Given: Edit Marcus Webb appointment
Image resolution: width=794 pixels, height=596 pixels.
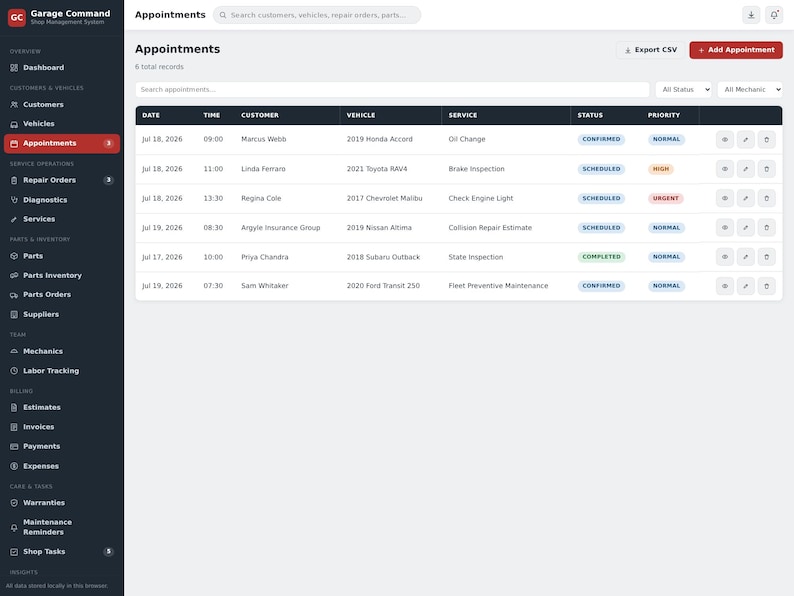Looking at the screenshot, I should coord(745,140).
